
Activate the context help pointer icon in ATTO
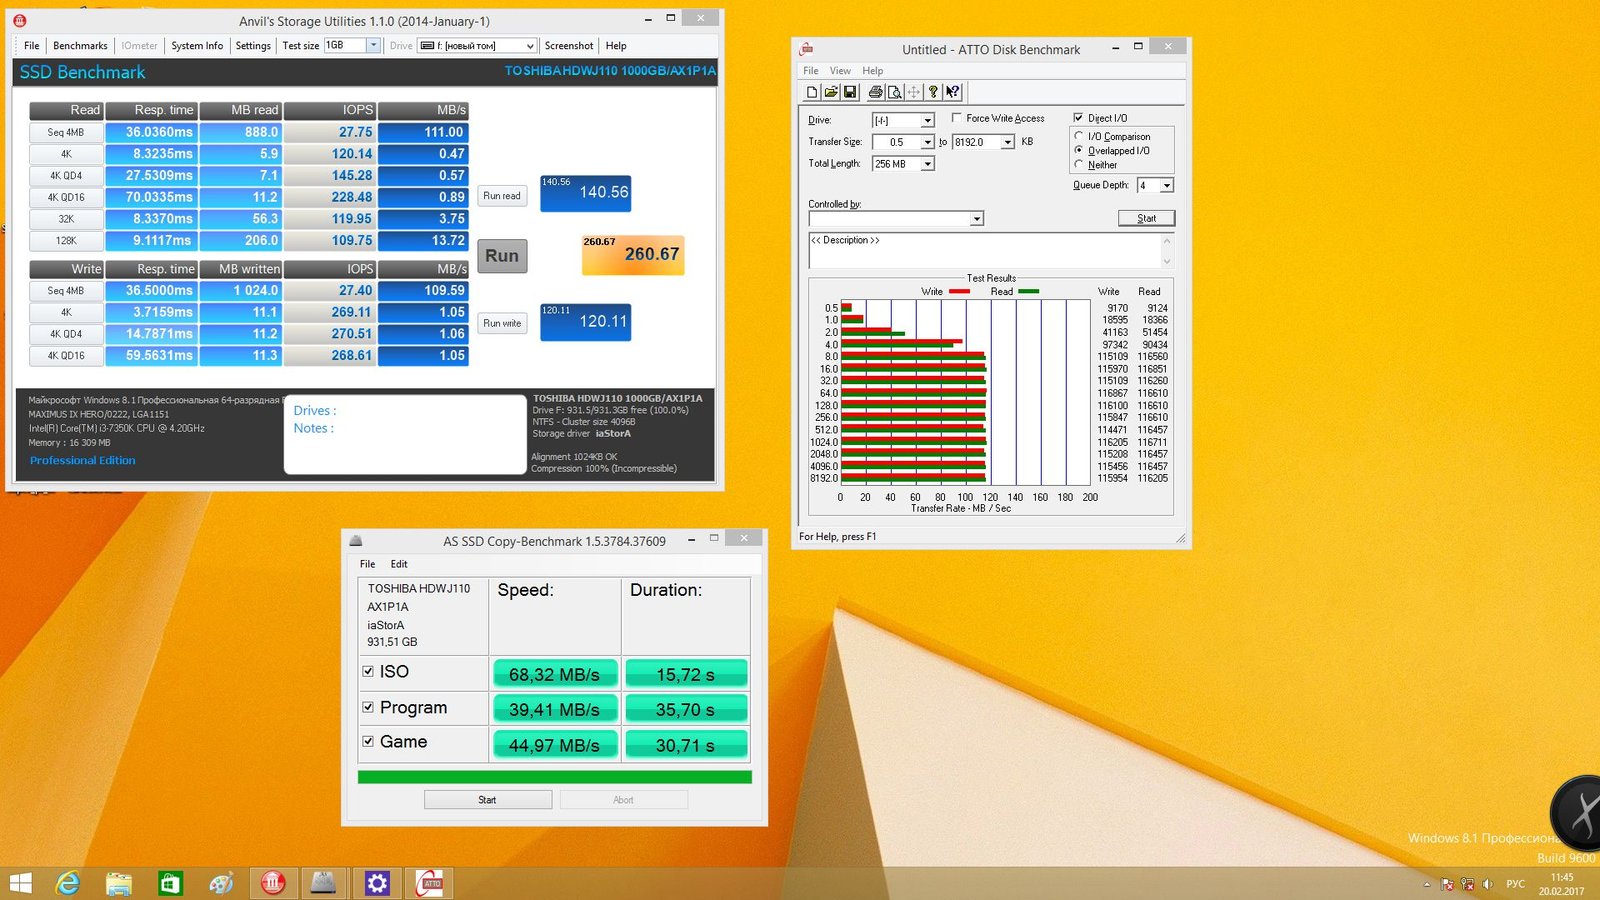[x=953, y=92]
